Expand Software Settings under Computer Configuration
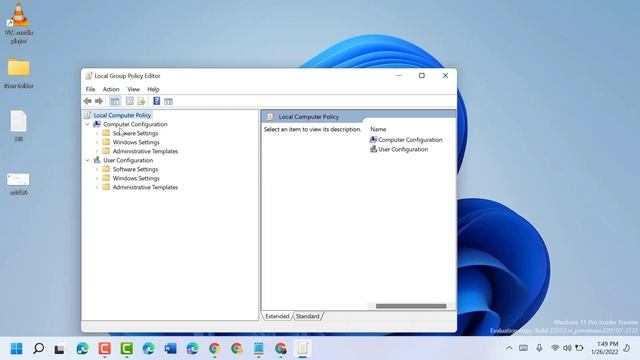This screenshot has height=360, width=640. point(97,133)
